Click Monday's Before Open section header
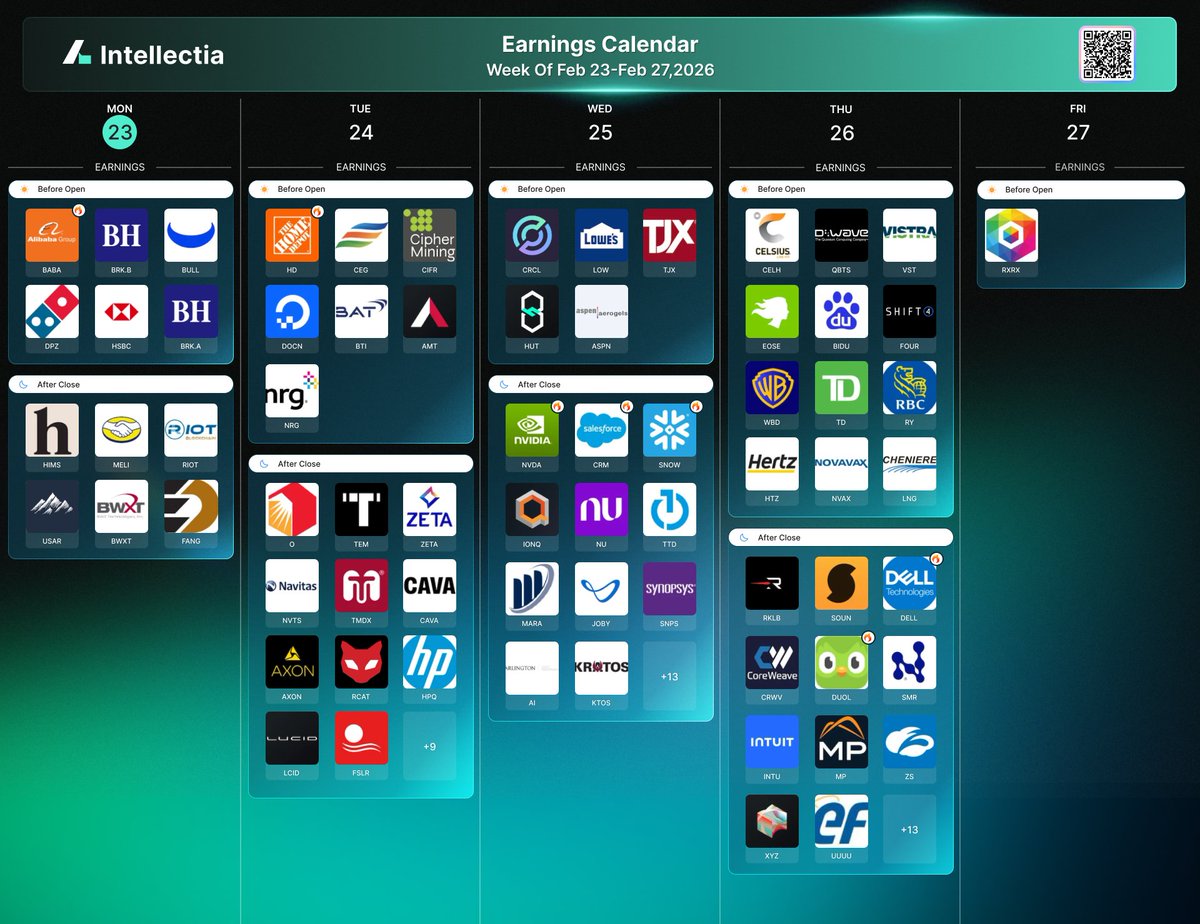The width and height of the screenshot is (1200, 924). click(x=120, y=189)
